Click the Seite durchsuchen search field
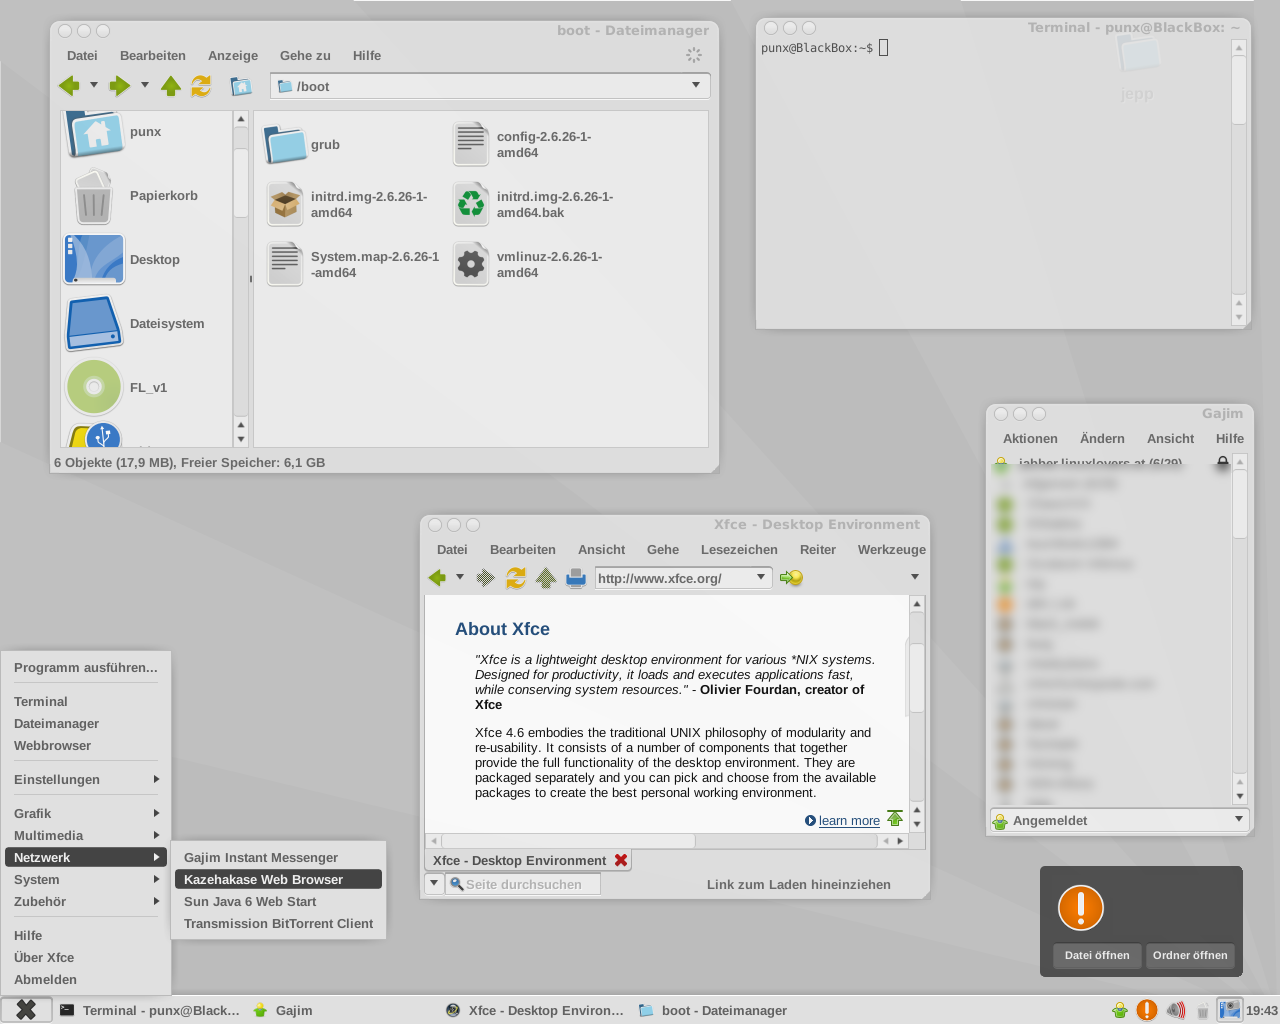 click(x=530, y=885)
